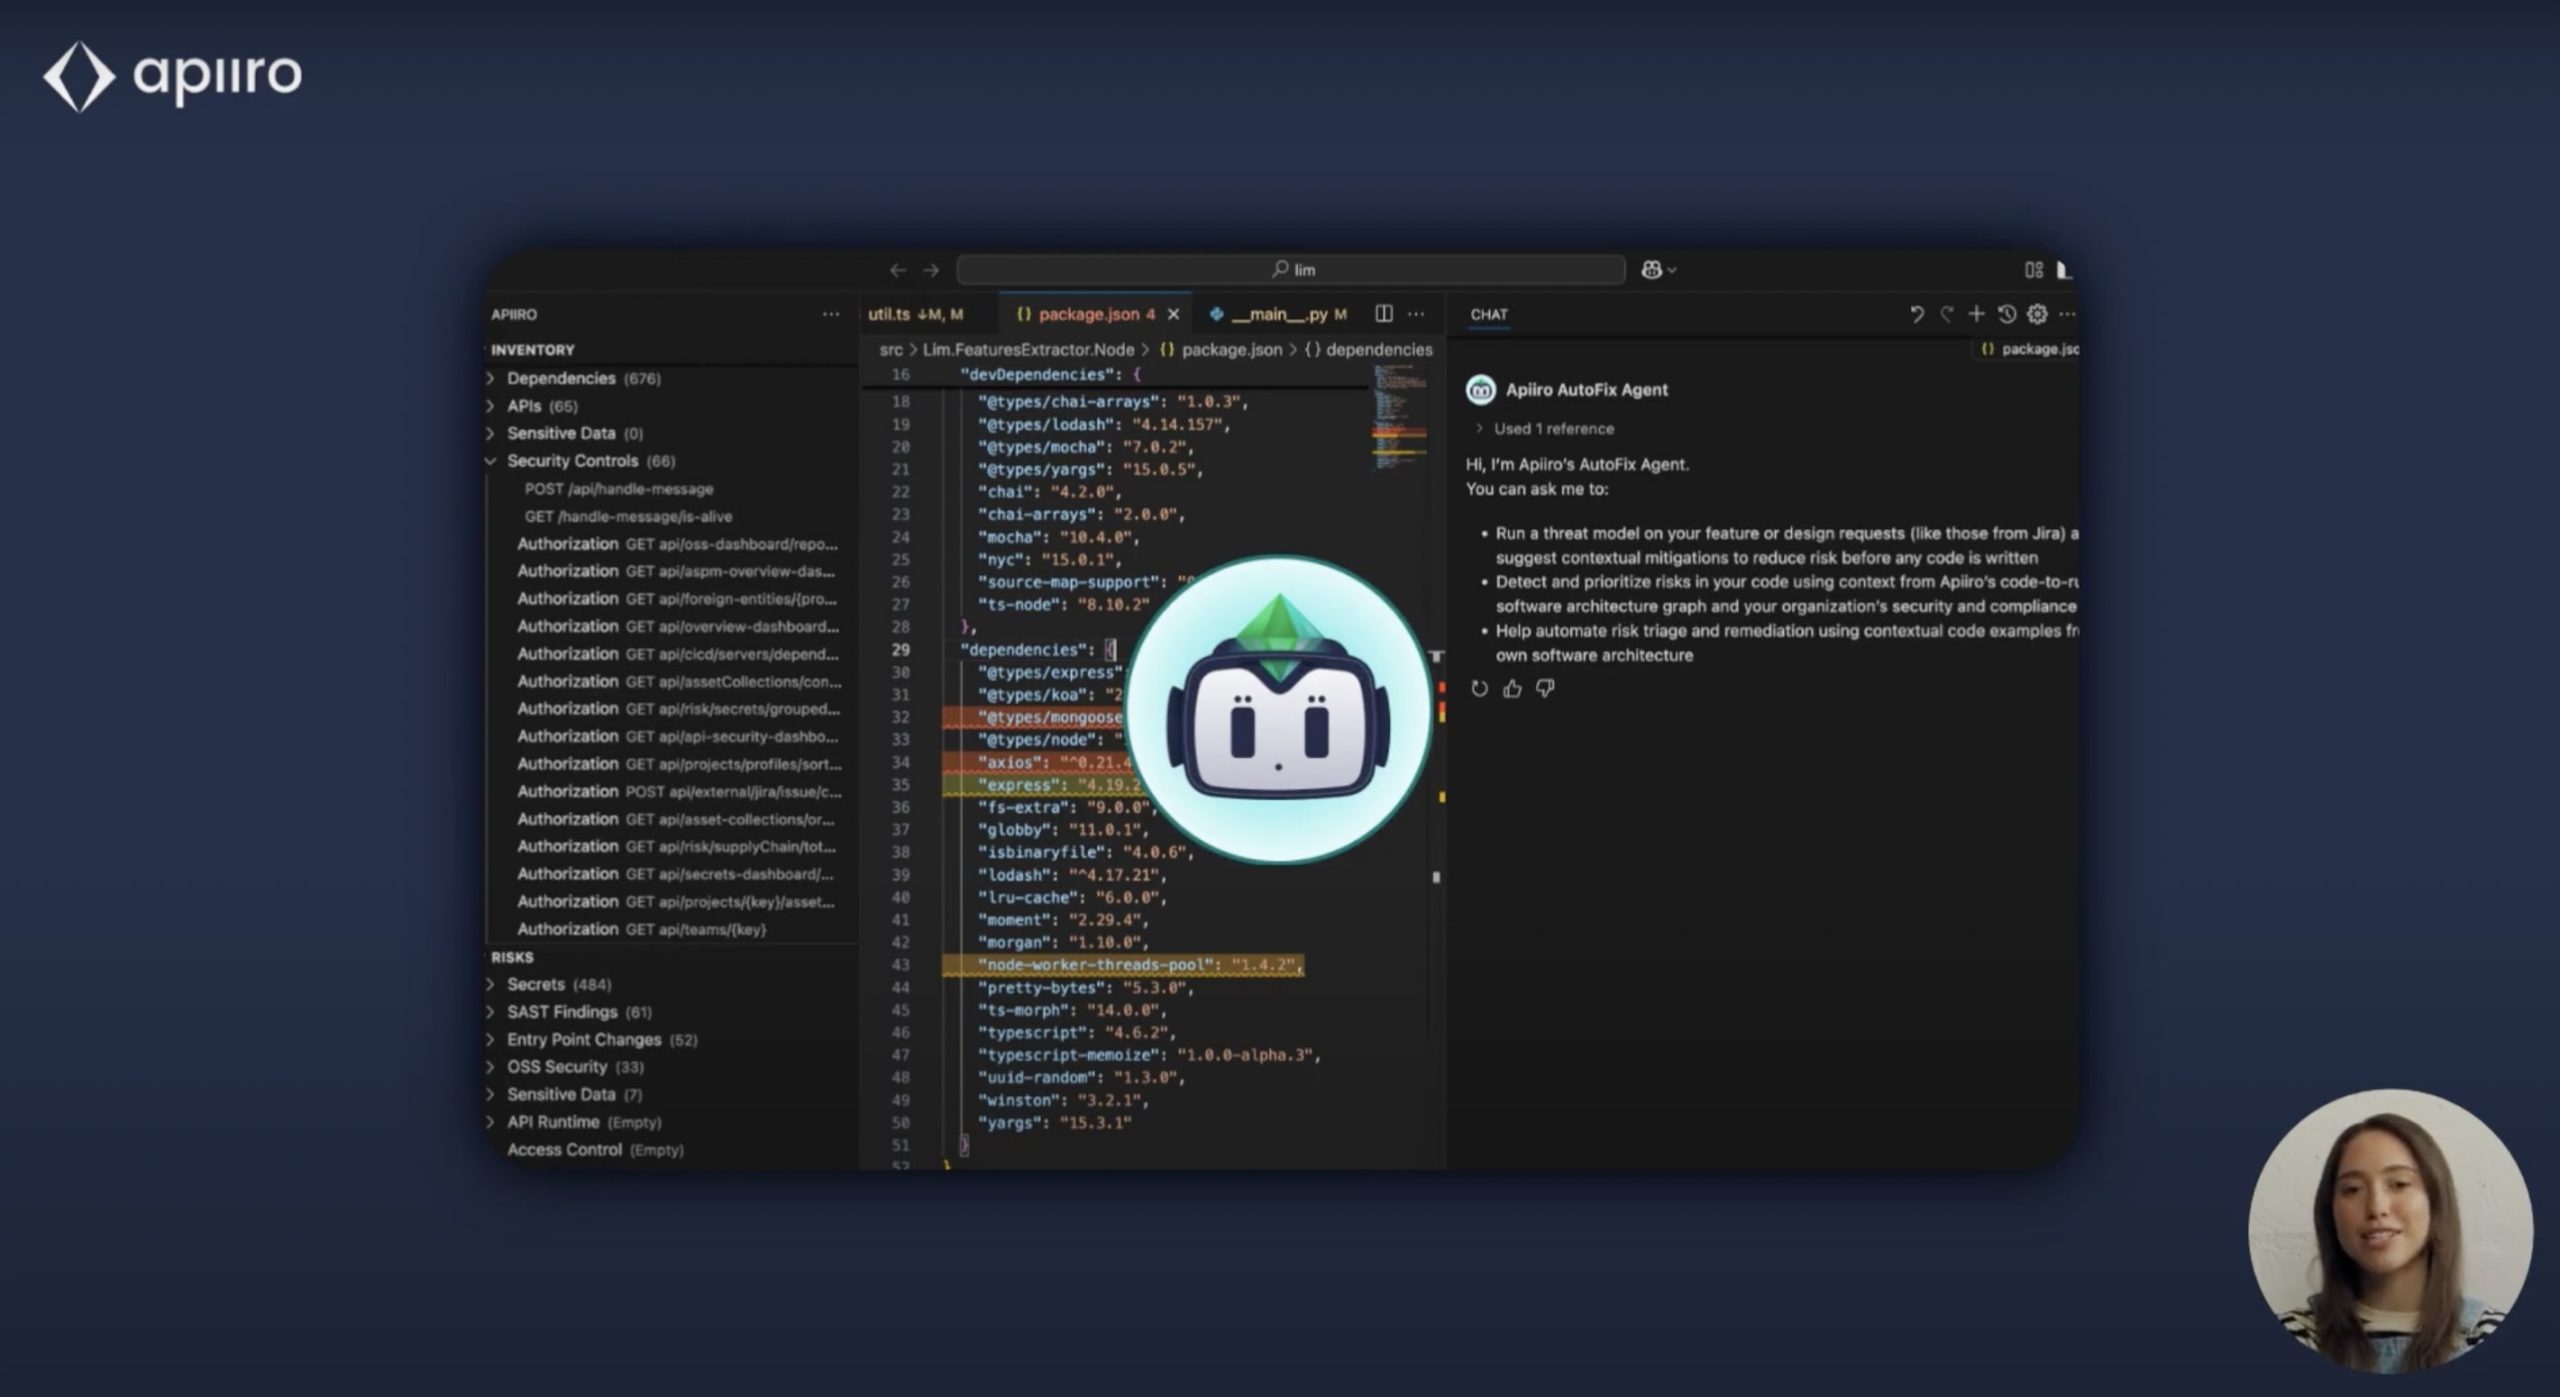Click Lim.FeaturesExtractor.Node breadcrumb

tap(1027, 350)
